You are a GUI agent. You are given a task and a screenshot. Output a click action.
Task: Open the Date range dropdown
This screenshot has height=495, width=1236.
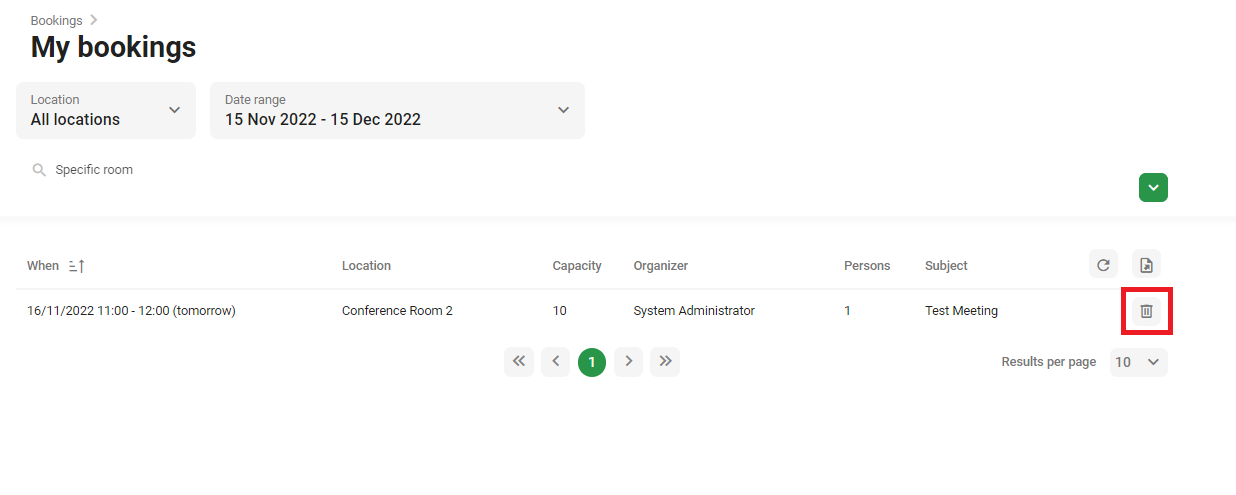pyautogui.click(x=397, y=110)
